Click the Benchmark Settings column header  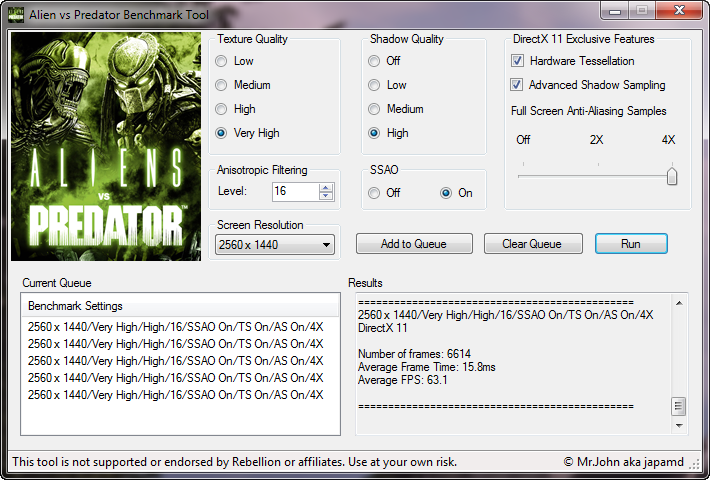click(x=180, y=306)
